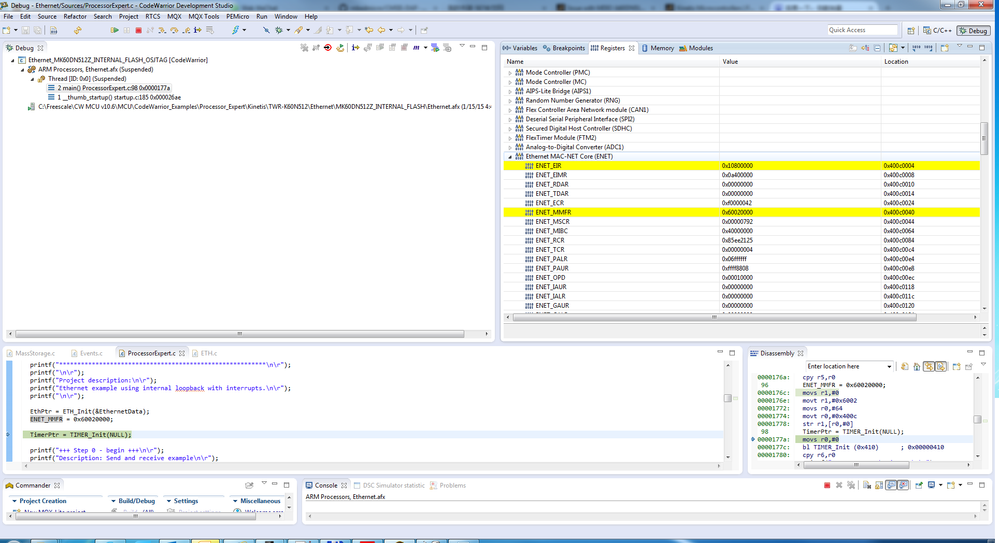Click the Location column header in Registers

coord(931,62)
